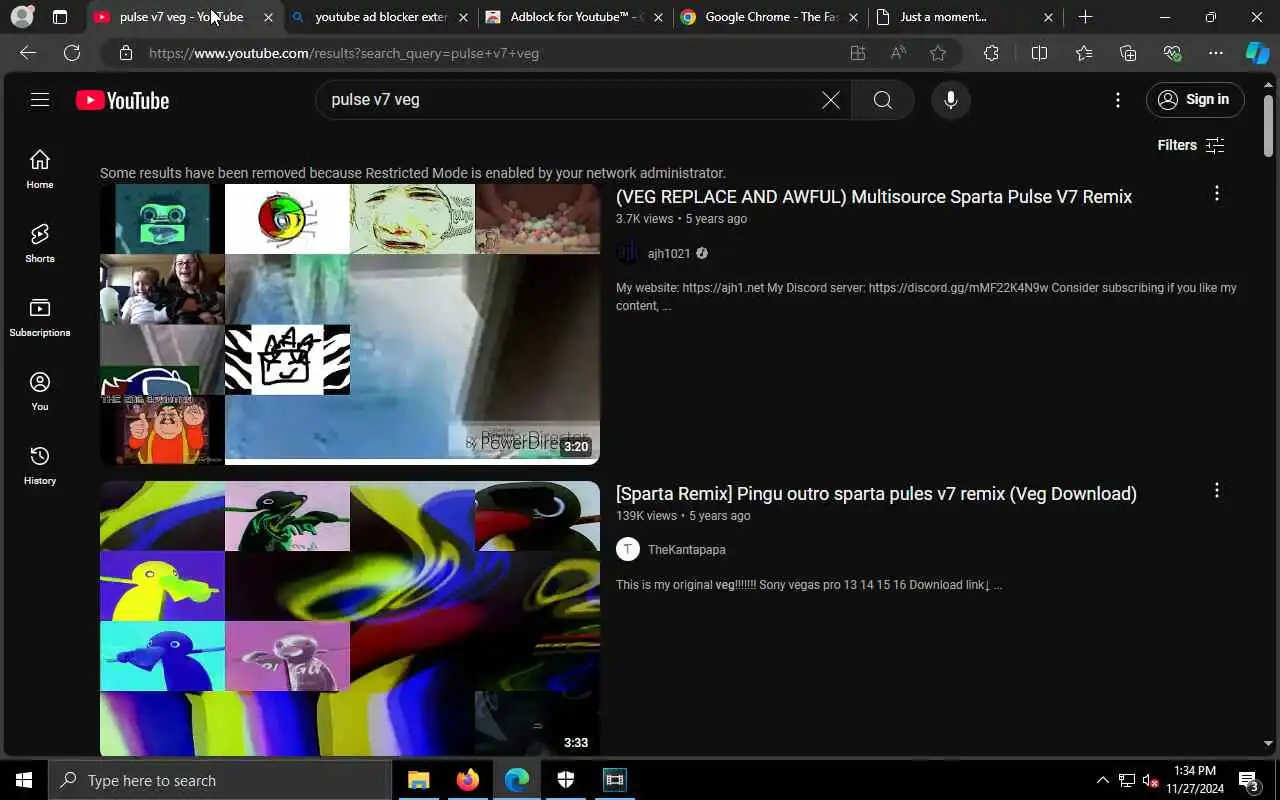1280x800 pixels.
Task: Click the muted volume tray icon
Action: [x=1150, y=780]
